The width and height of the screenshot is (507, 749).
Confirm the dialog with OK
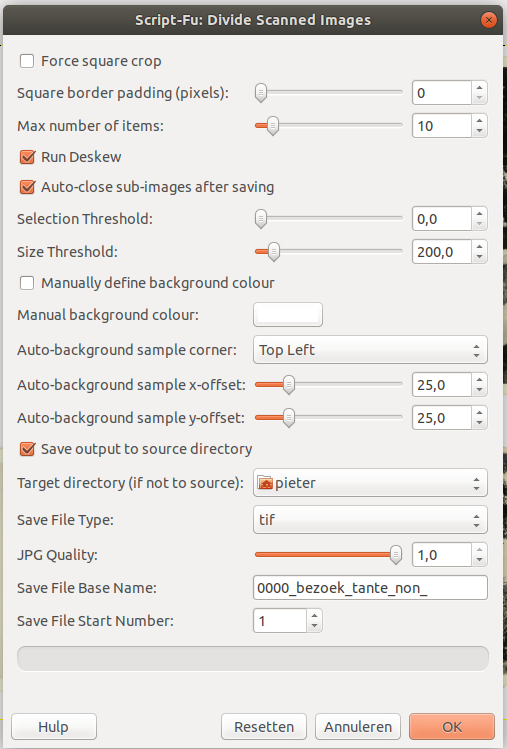(x=452, y=727)
